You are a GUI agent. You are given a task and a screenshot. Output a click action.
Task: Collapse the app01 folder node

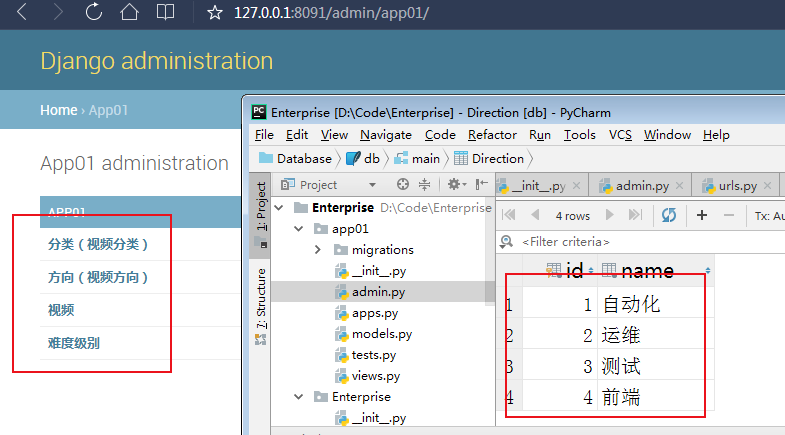click(x=299, y=229)
